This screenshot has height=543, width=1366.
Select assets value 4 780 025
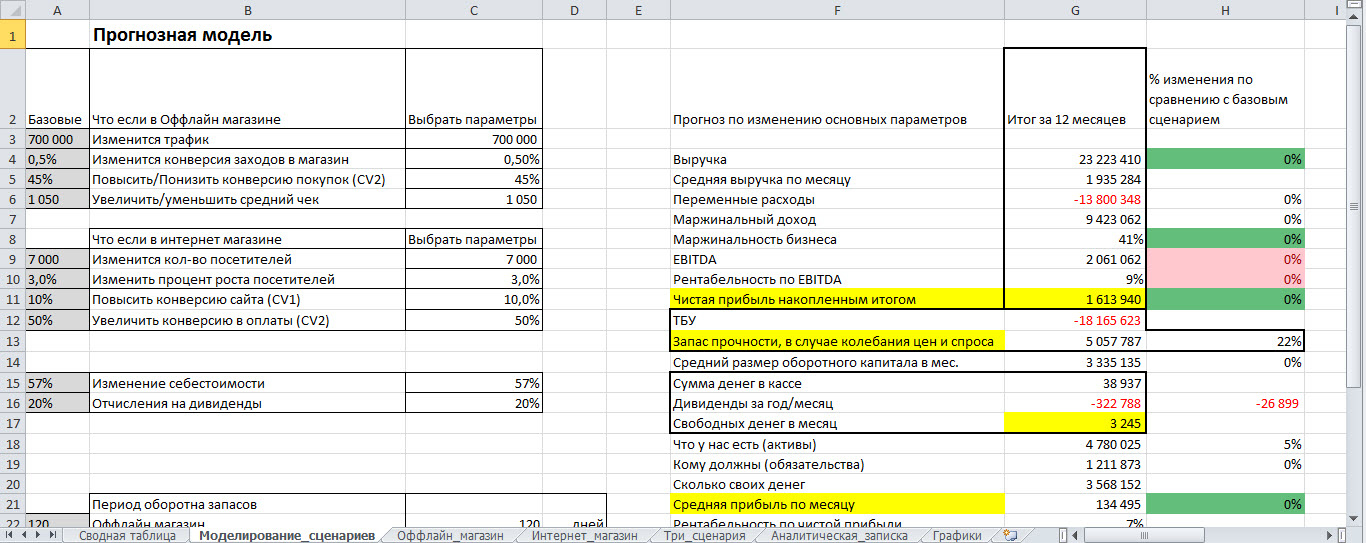coord(1075,444)
